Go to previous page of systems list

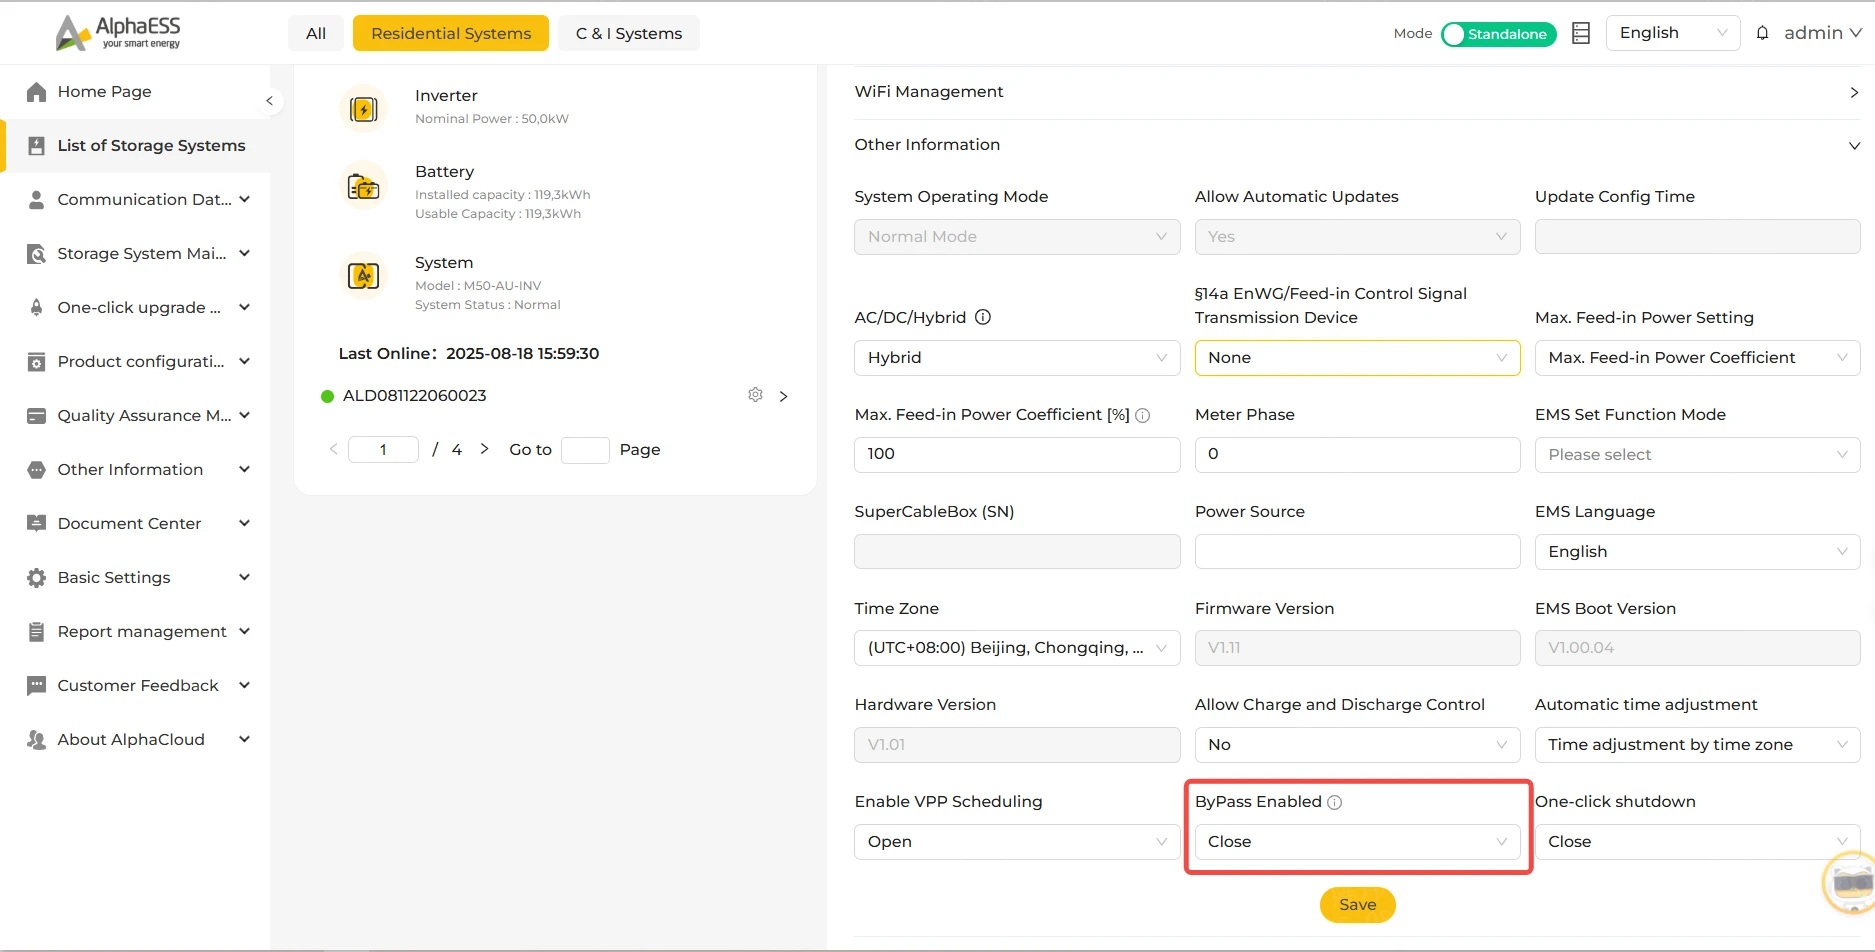(x=333, y=449)
